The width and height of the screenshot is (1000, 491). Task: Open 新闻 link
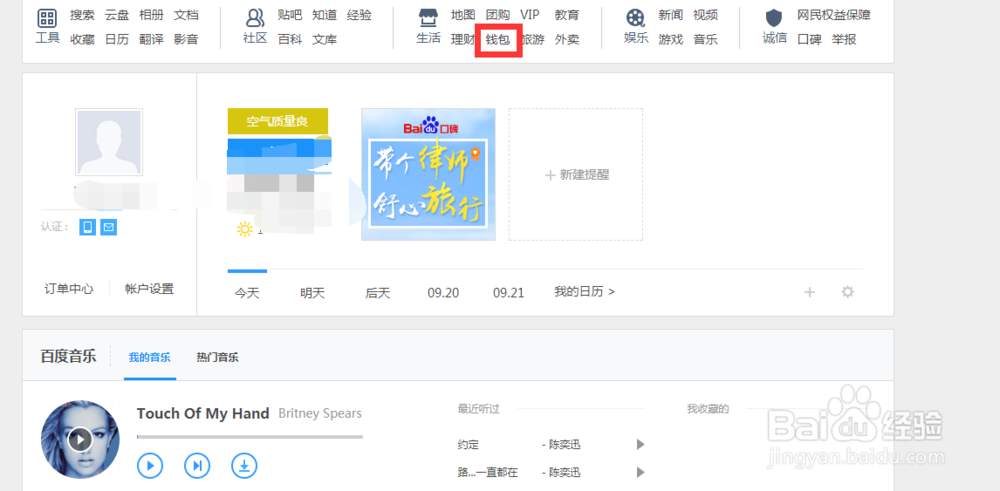(x=671, y=15)
